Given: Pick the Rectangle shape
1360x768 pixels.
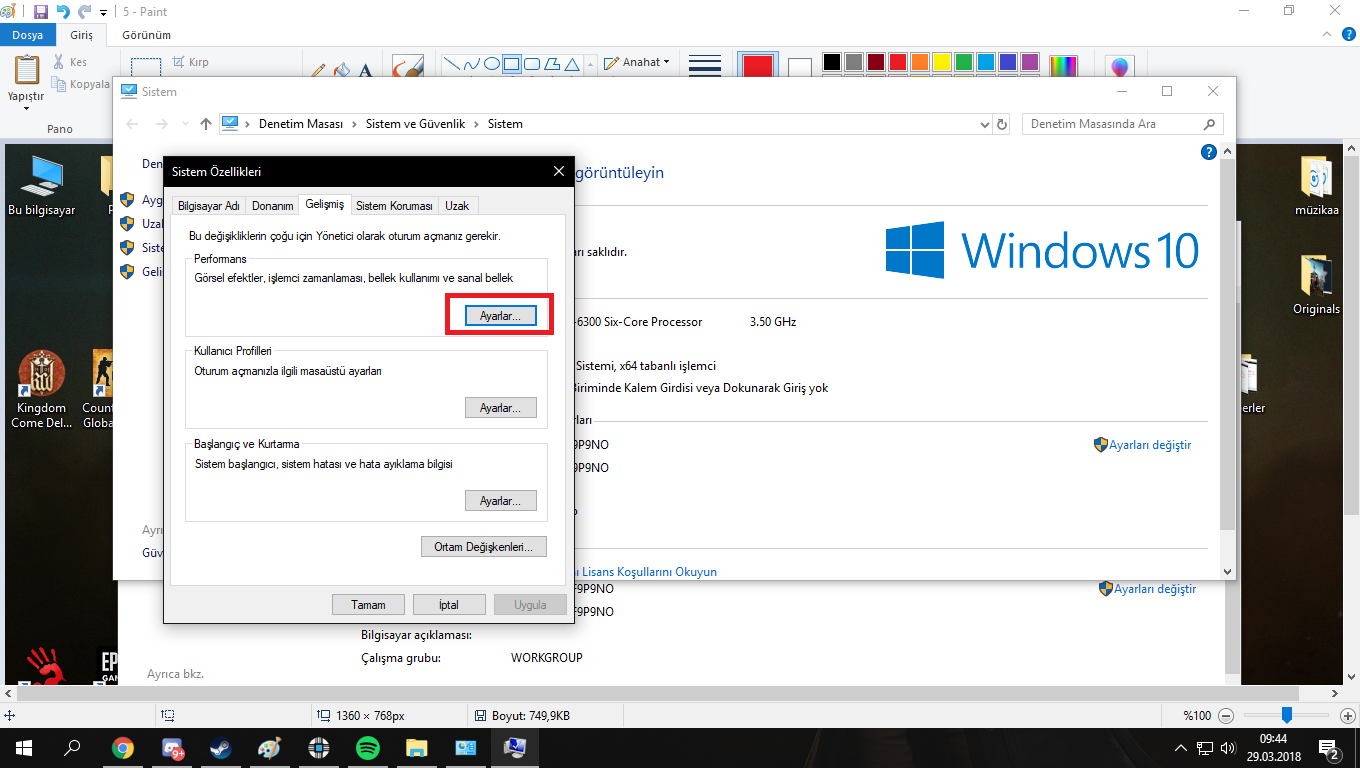Looking at the screenshot, I should pos(512,63).
